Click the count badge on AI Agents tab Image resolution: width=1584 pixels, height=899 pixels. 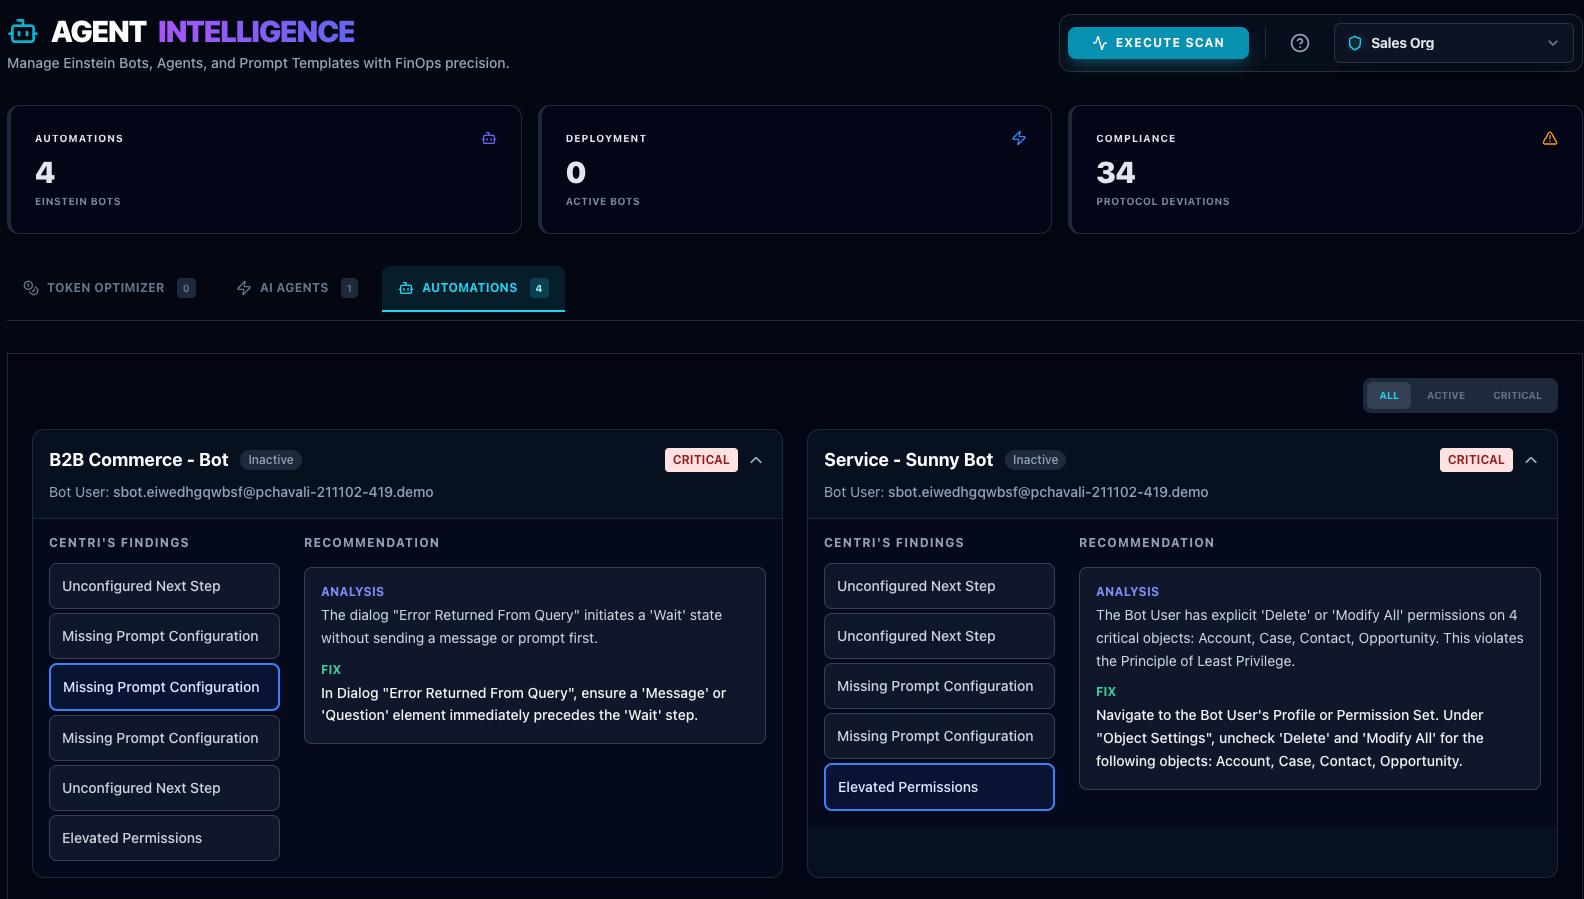pyautogui.click(x=349, y=288)
